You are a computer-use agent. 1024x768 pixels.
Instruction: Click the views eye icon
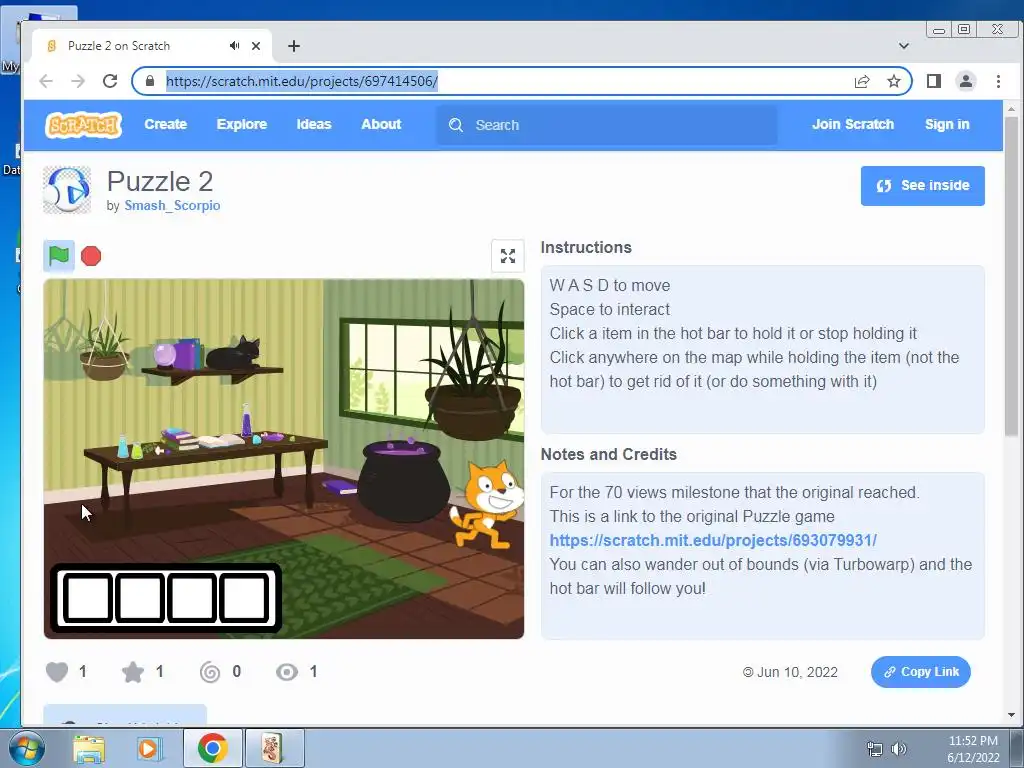pos(287,671)
